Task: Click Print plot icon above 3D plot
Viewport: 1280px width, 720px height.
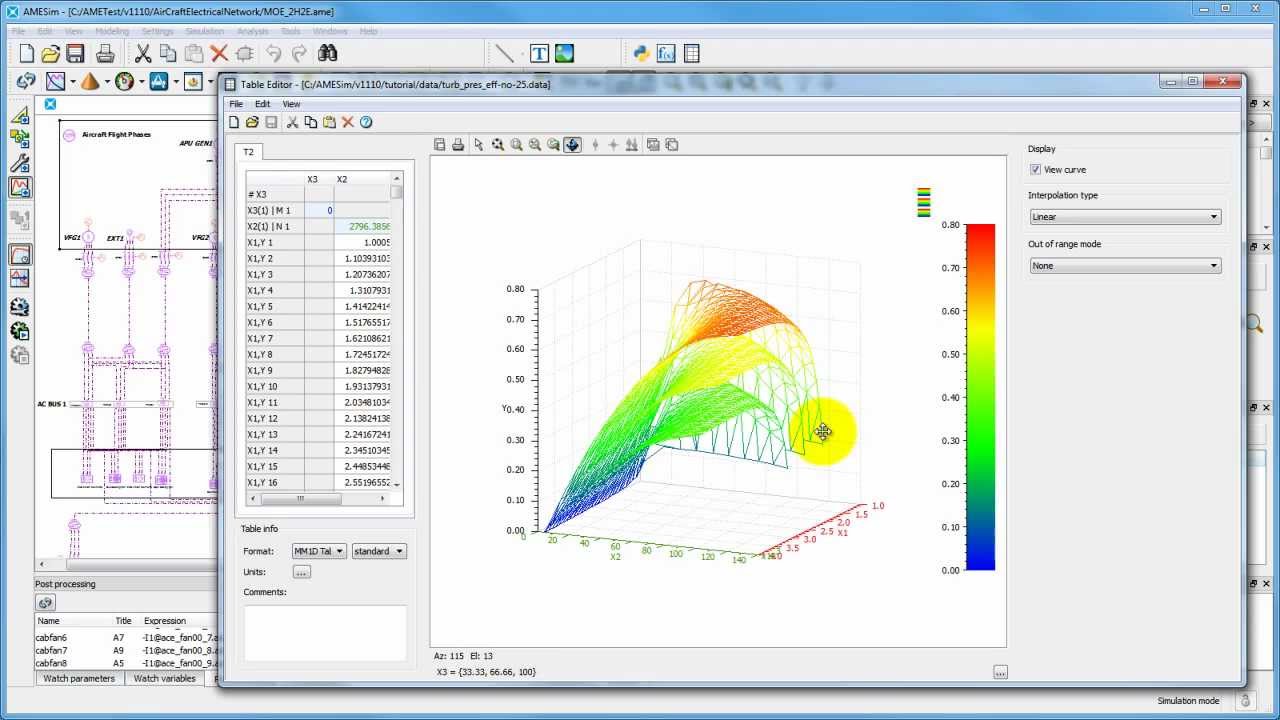Action: (x=458, y=145)
